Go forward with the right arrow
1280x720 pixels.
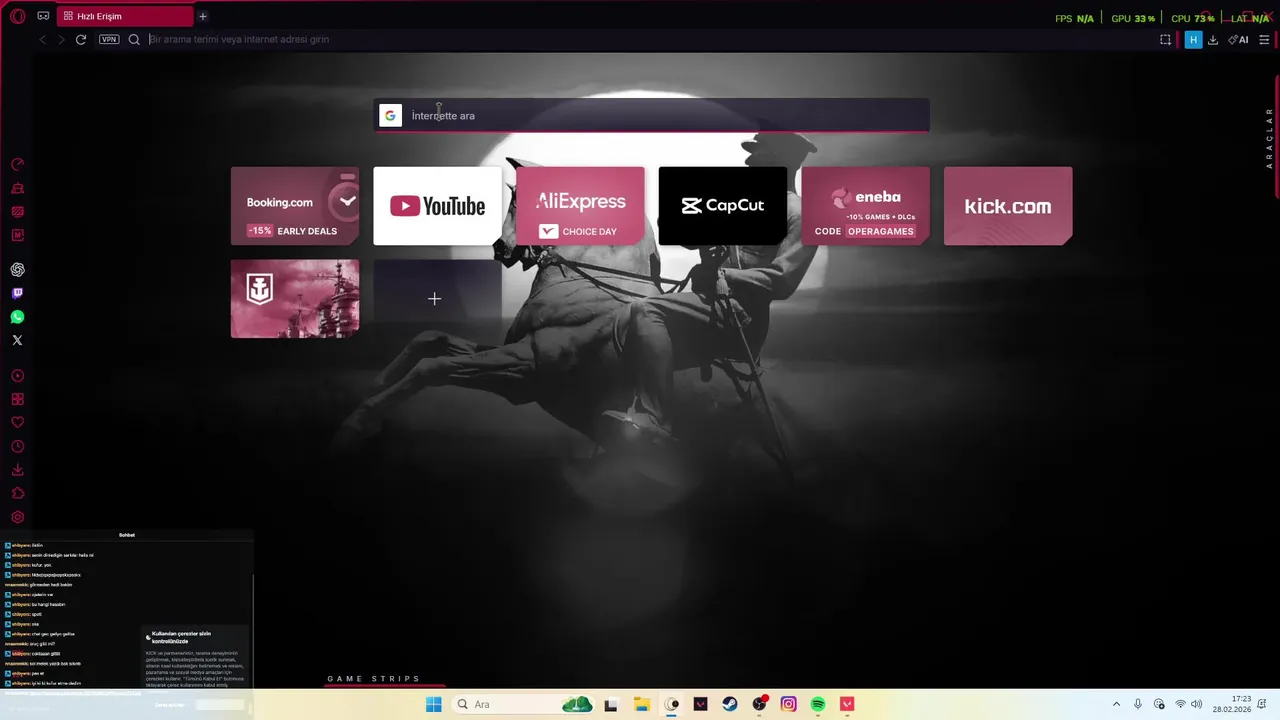(61, 40)
